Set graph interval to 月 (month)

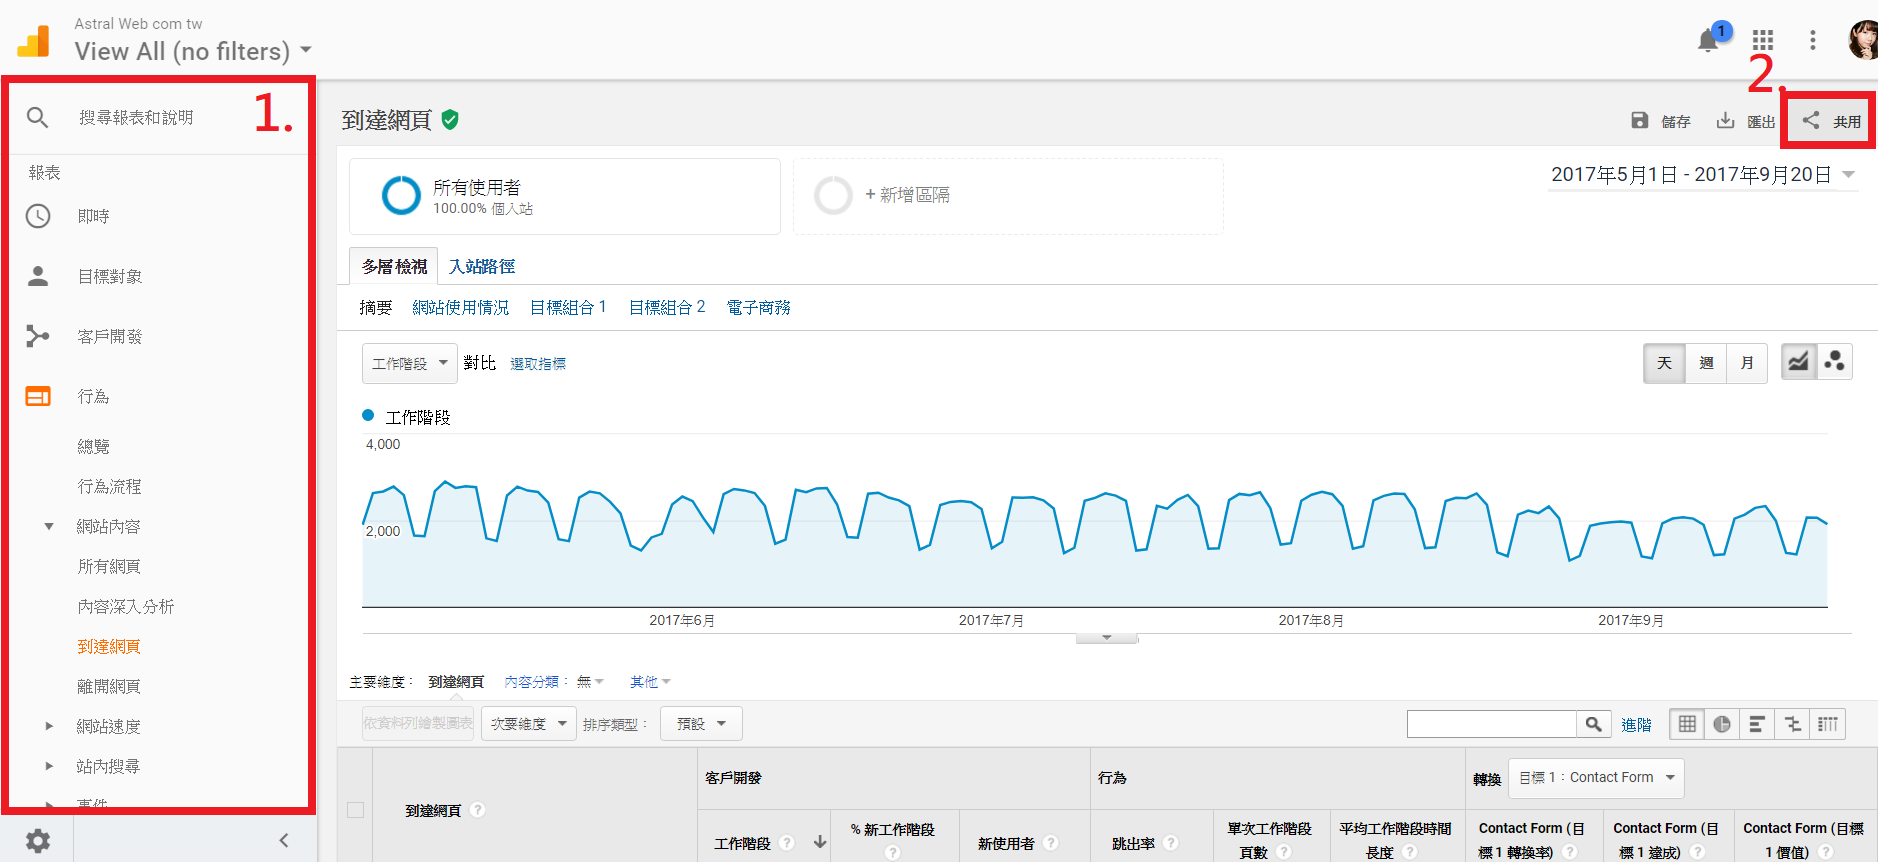pos(1747,363)
